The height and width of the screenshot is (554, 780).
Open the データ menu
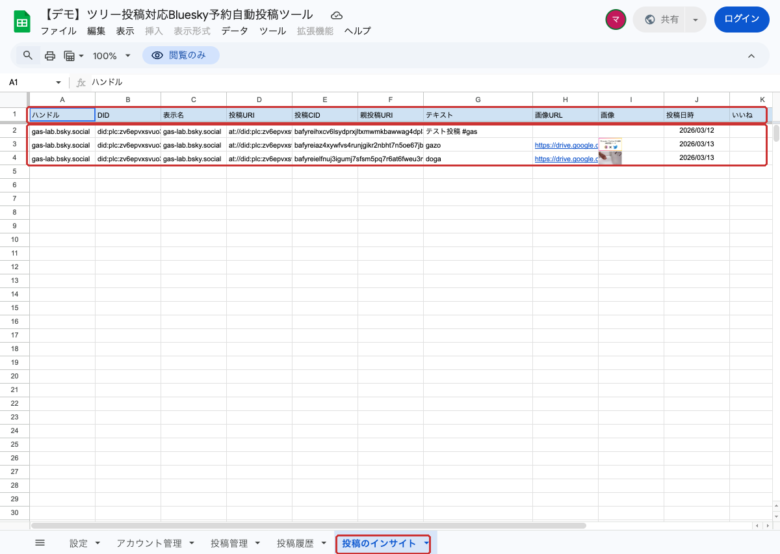[x=234, y=31]
